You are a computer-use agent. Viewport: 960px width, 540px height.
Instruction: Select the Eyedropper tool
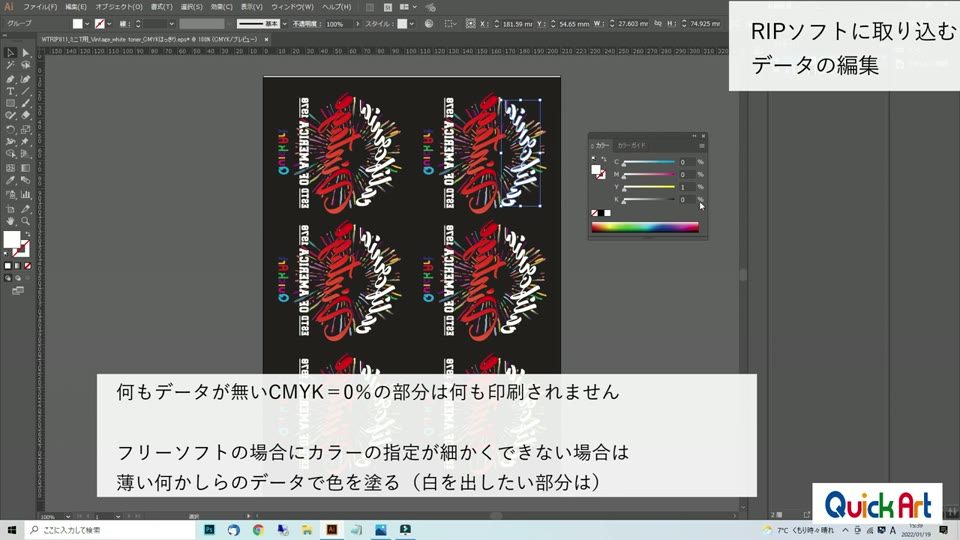pyautogui.click(x=10, y=181)
